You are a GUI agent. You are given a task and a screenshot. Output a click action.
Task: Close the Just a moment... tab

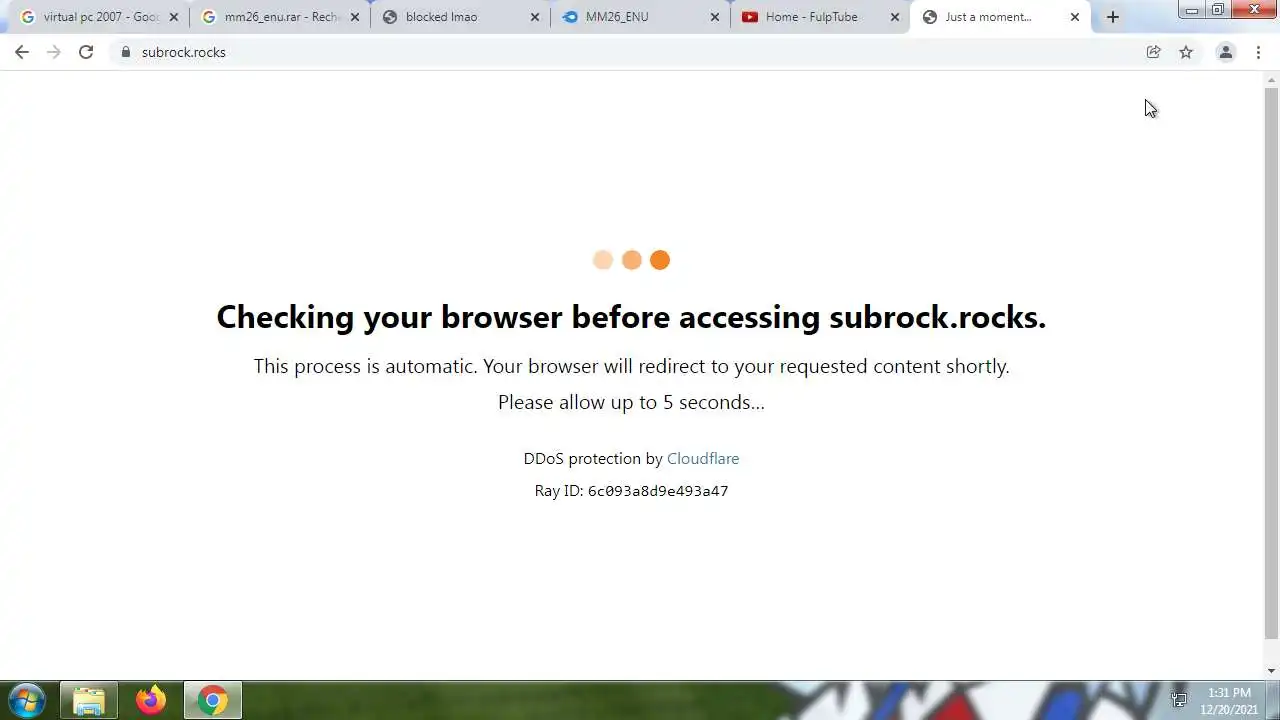1075,17
